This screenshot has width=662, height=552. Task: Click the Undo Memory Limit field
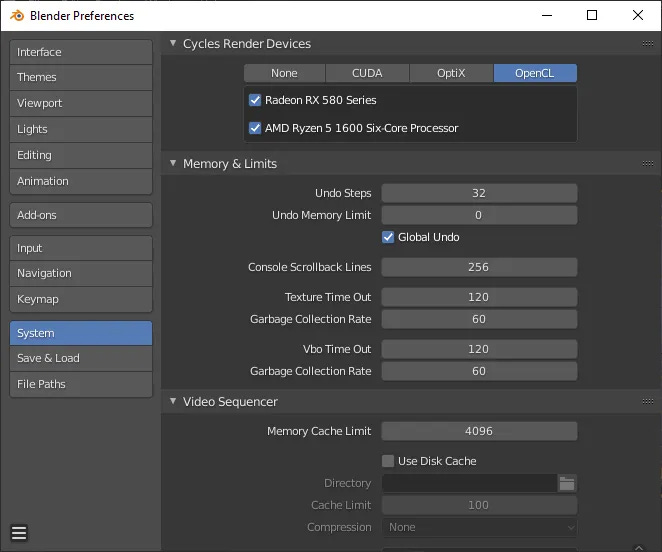(479, 215)
